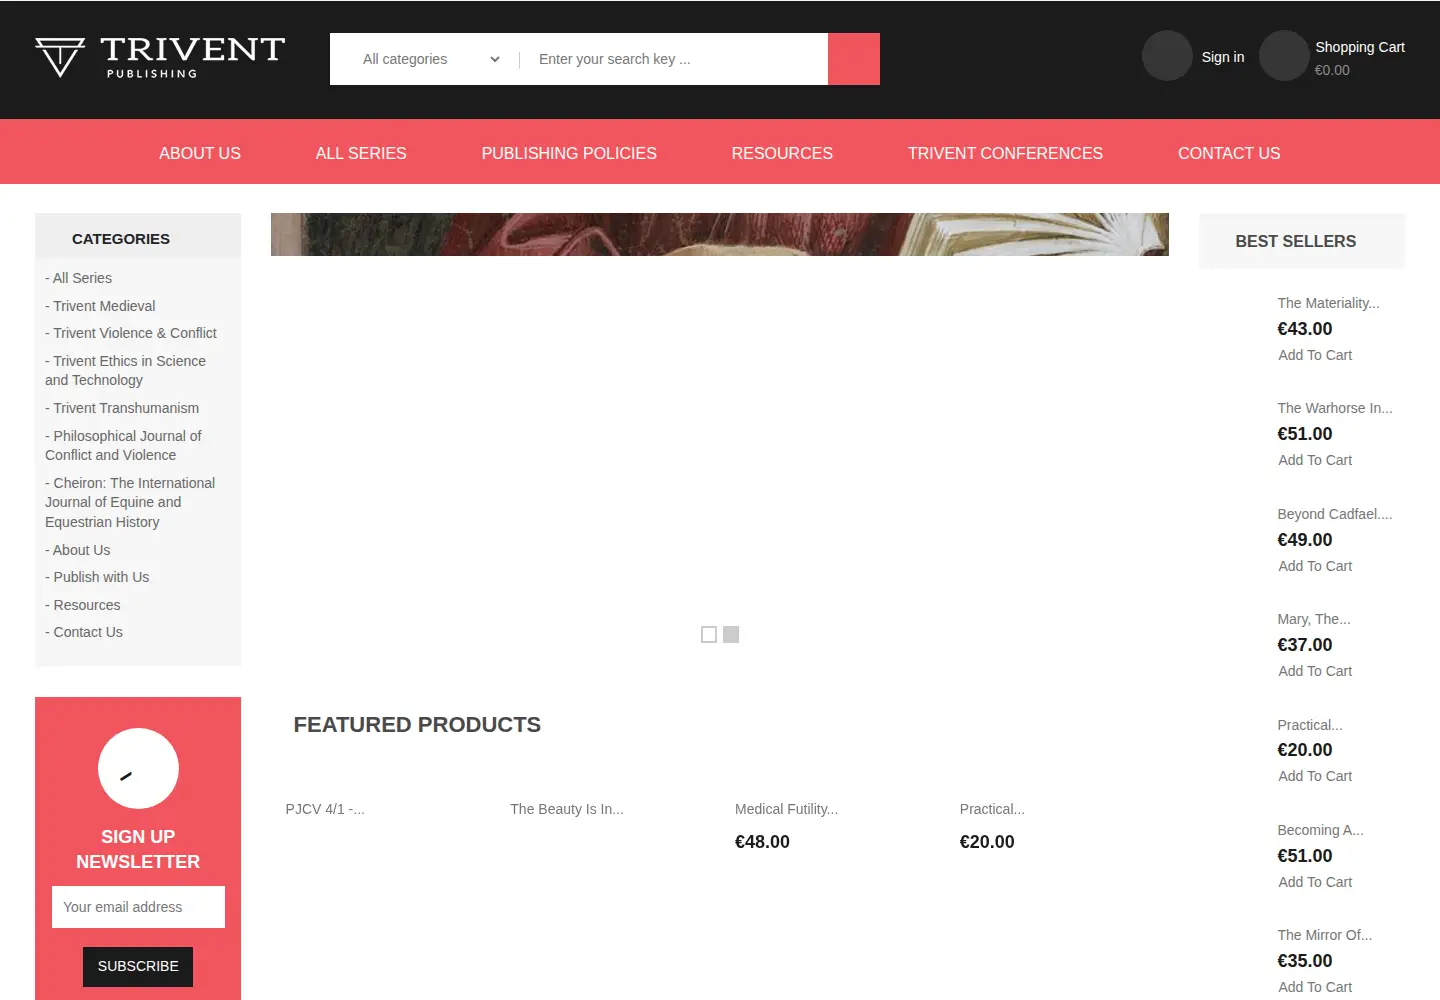Open featured product Practical...

(992, 809)
